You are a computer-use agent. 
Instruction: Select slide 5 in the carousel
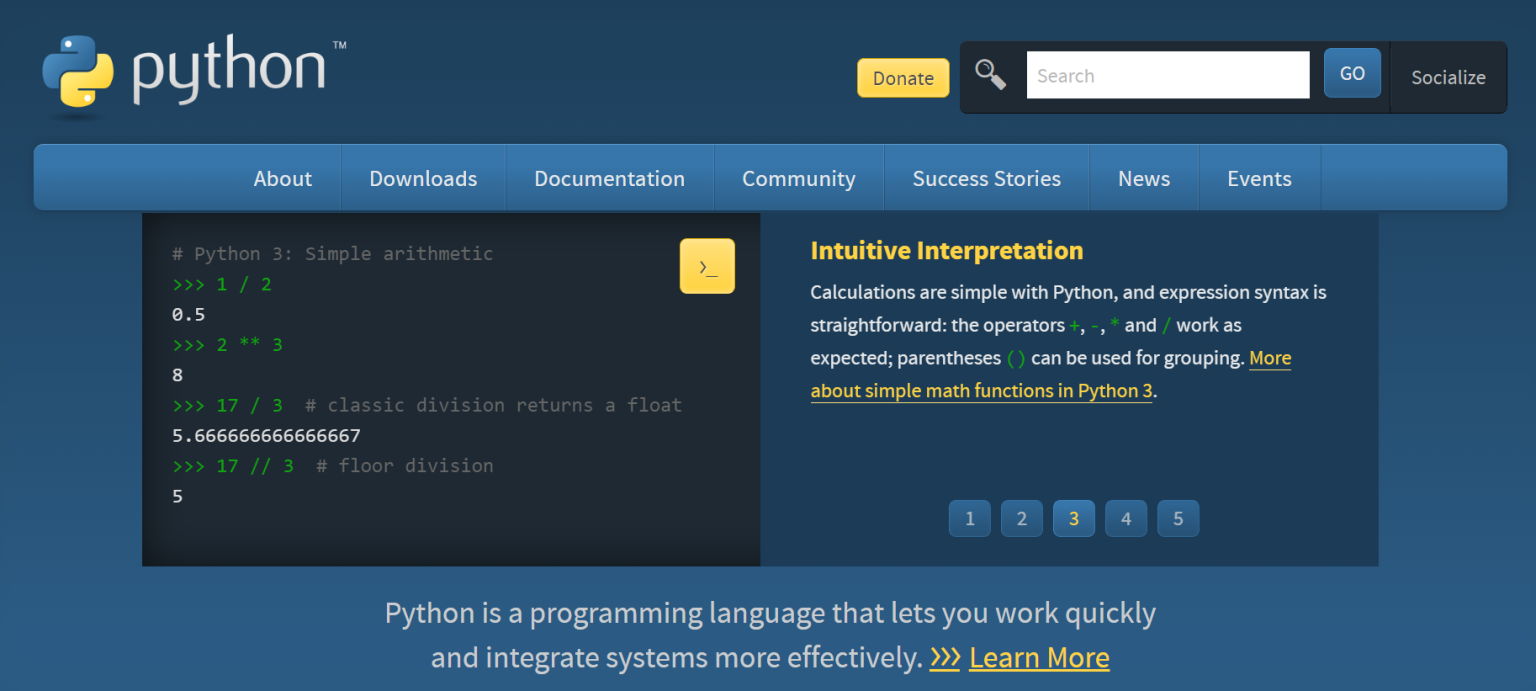1178,518
